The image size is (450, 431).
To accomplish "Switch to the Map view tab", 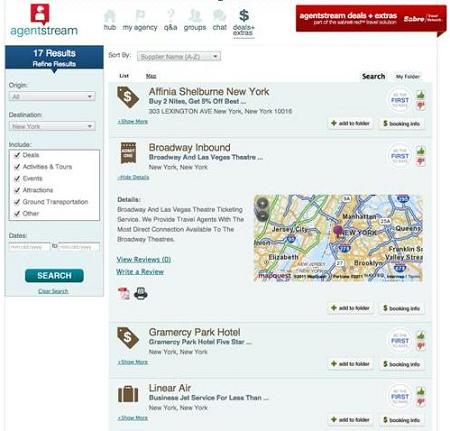I will coord(151,76).
